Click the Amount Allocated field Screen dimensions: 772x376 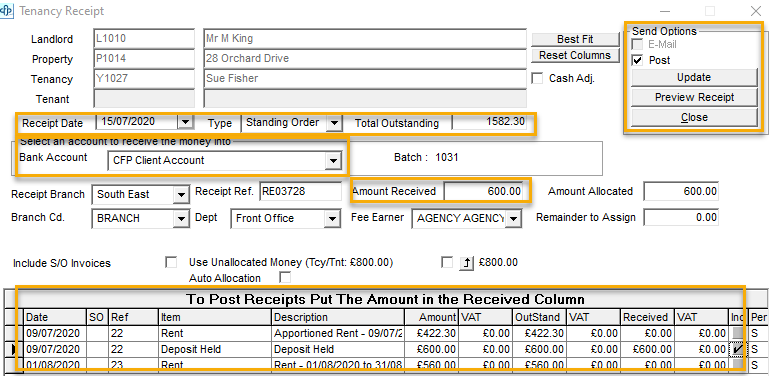[681, 191]
